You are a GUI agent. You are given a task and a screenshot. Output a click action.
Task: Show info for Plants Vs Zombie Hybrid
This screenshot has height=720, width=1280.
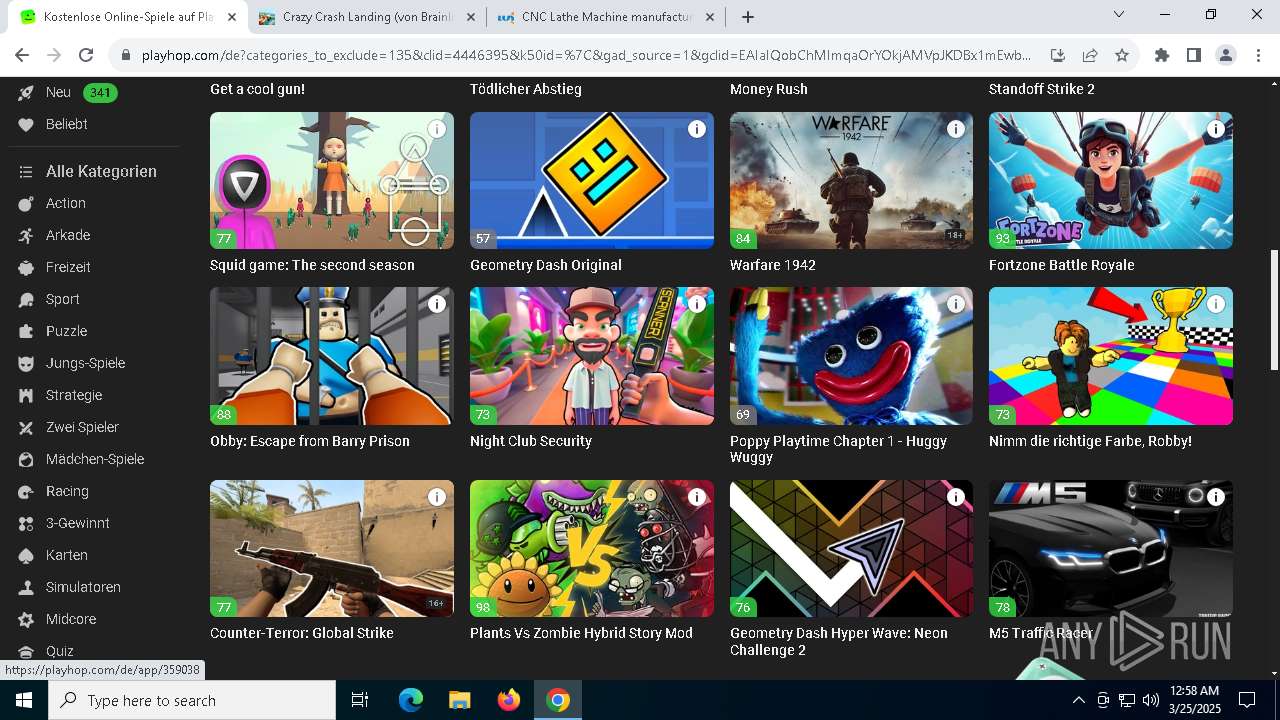click(697, 497)
